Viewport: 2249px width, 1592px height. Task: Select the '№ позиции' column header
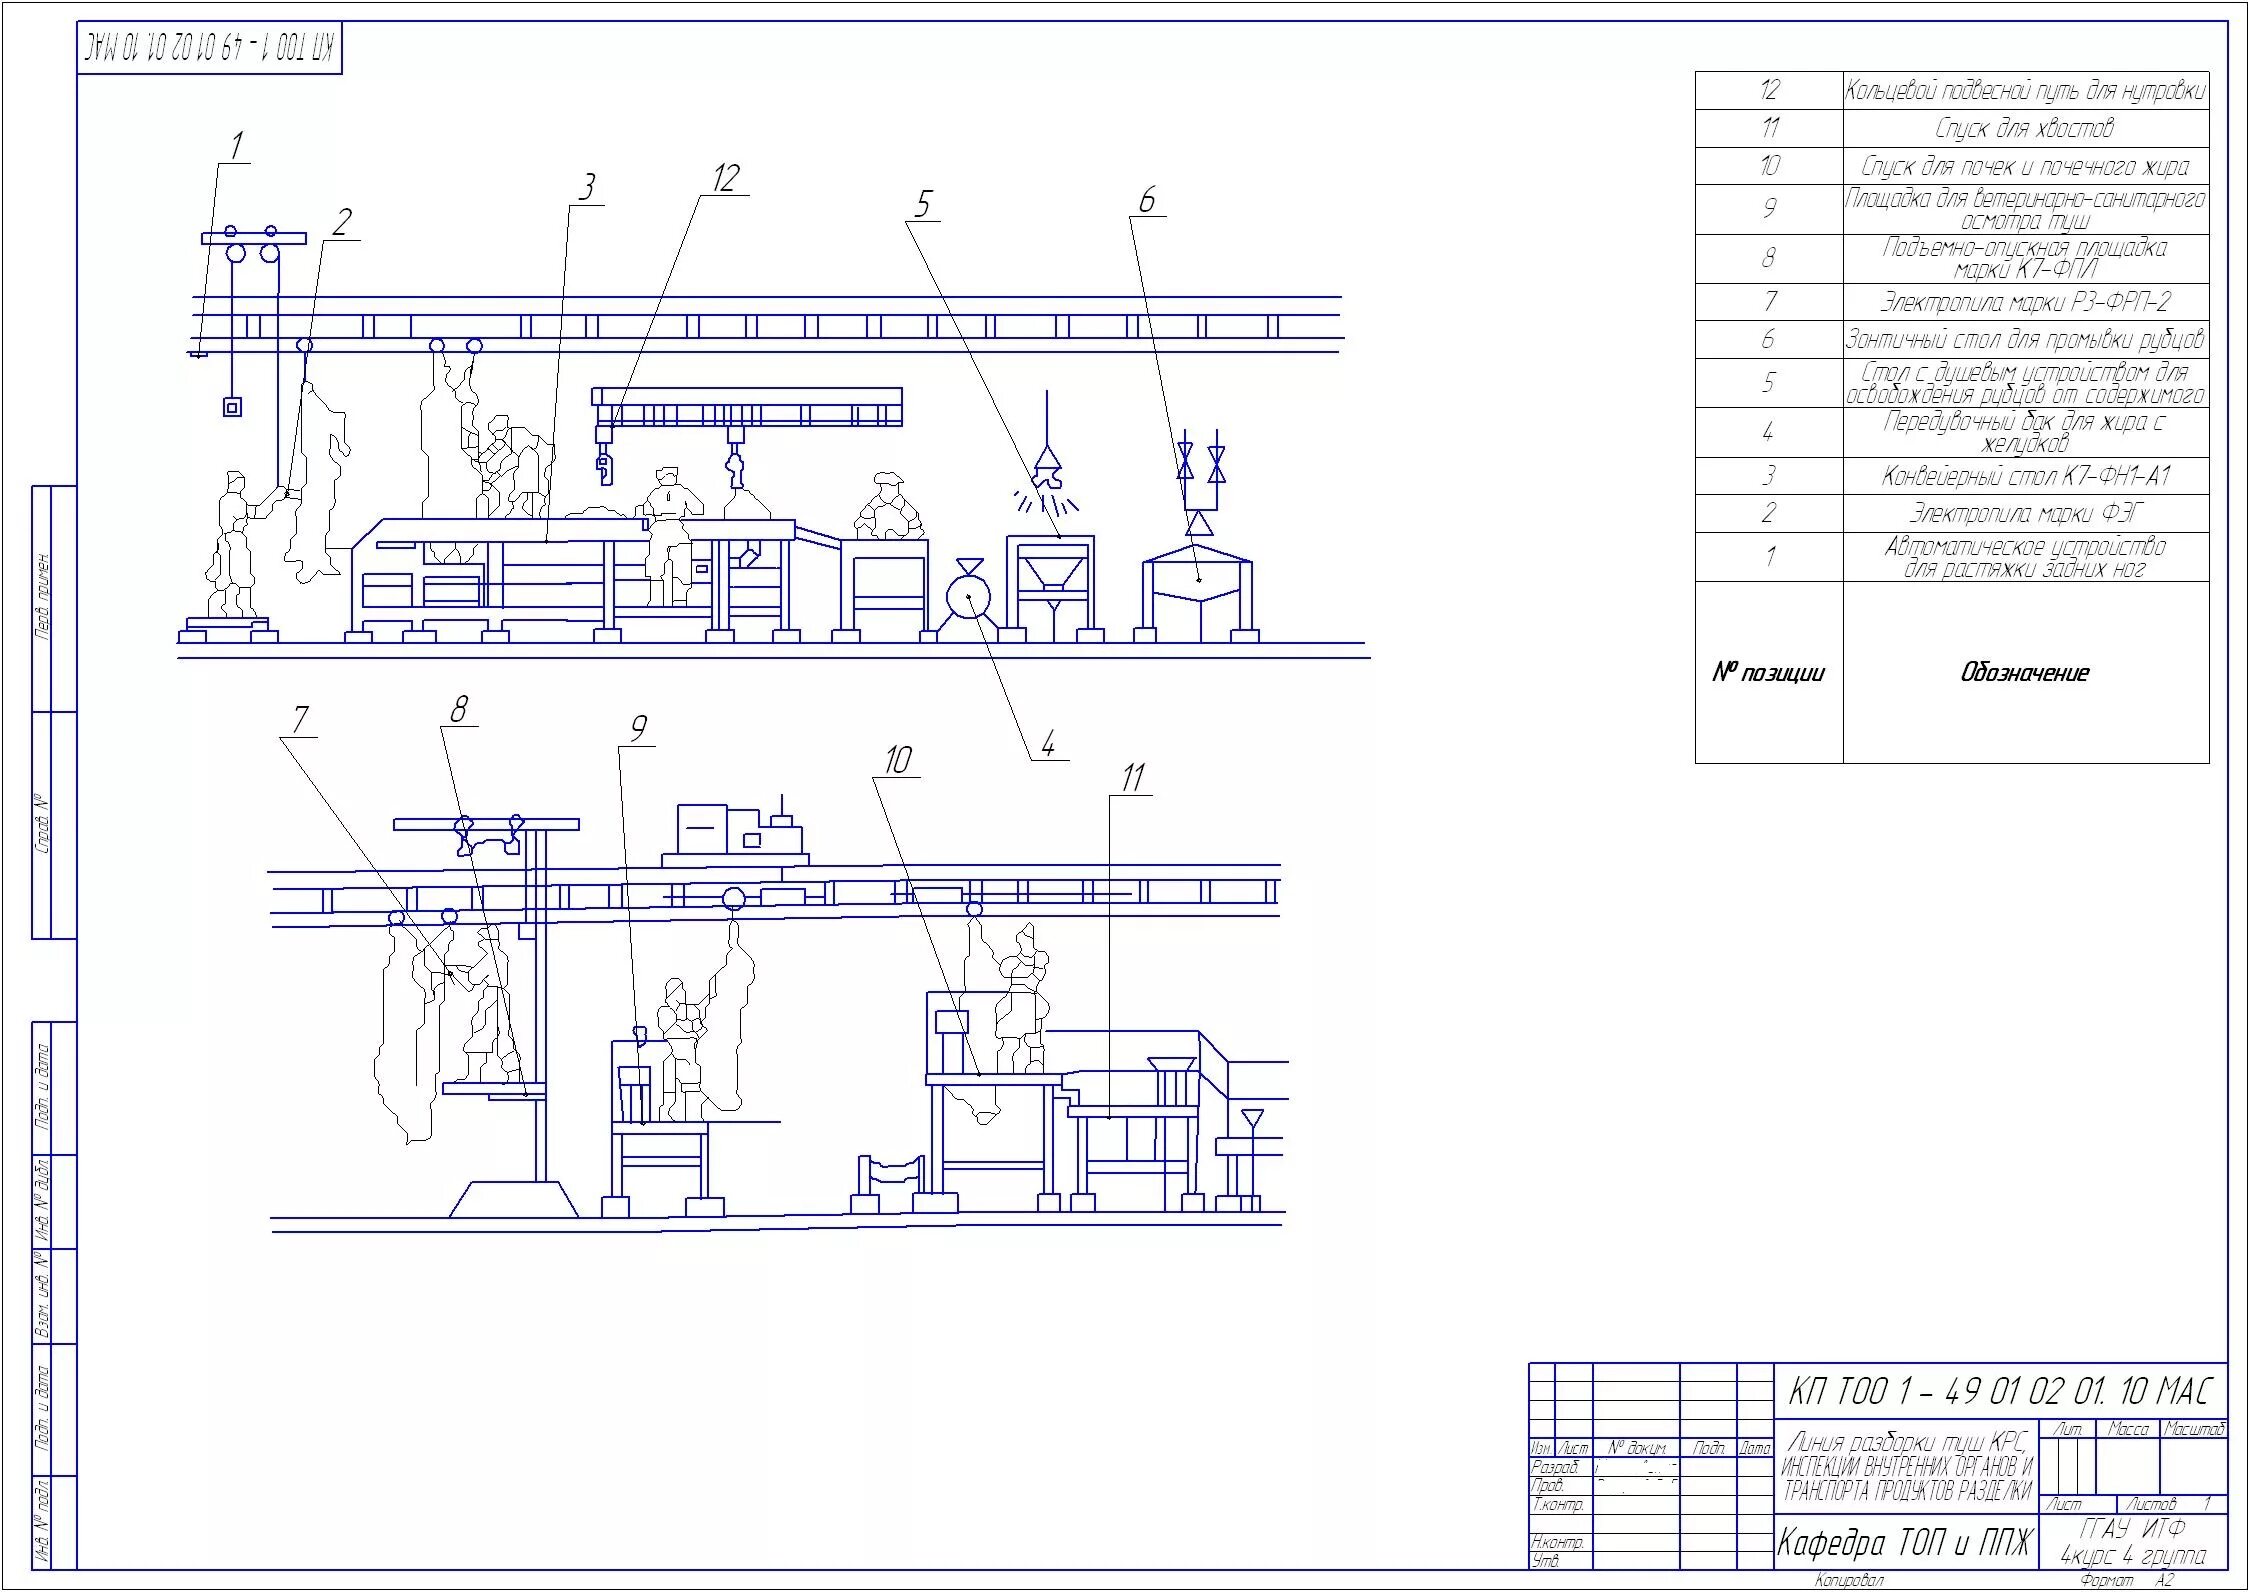tap(1768, 673)
